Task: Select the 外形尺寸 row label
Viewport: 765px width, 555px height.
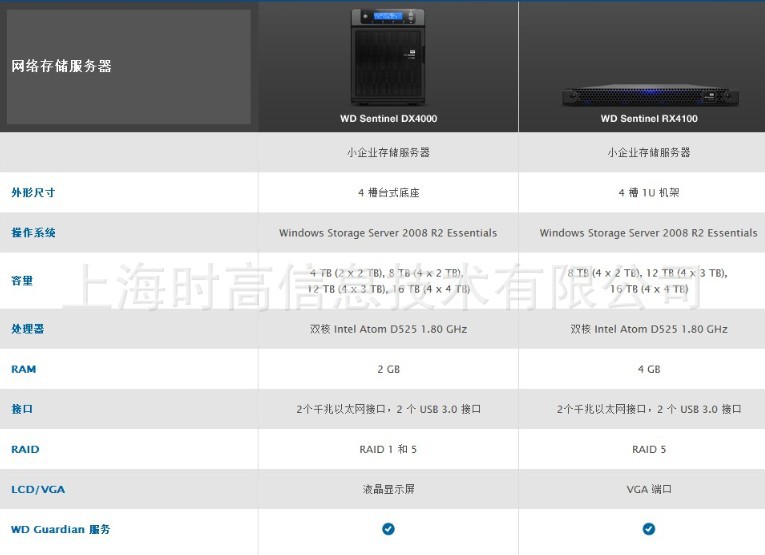Action: pos(33,192)
